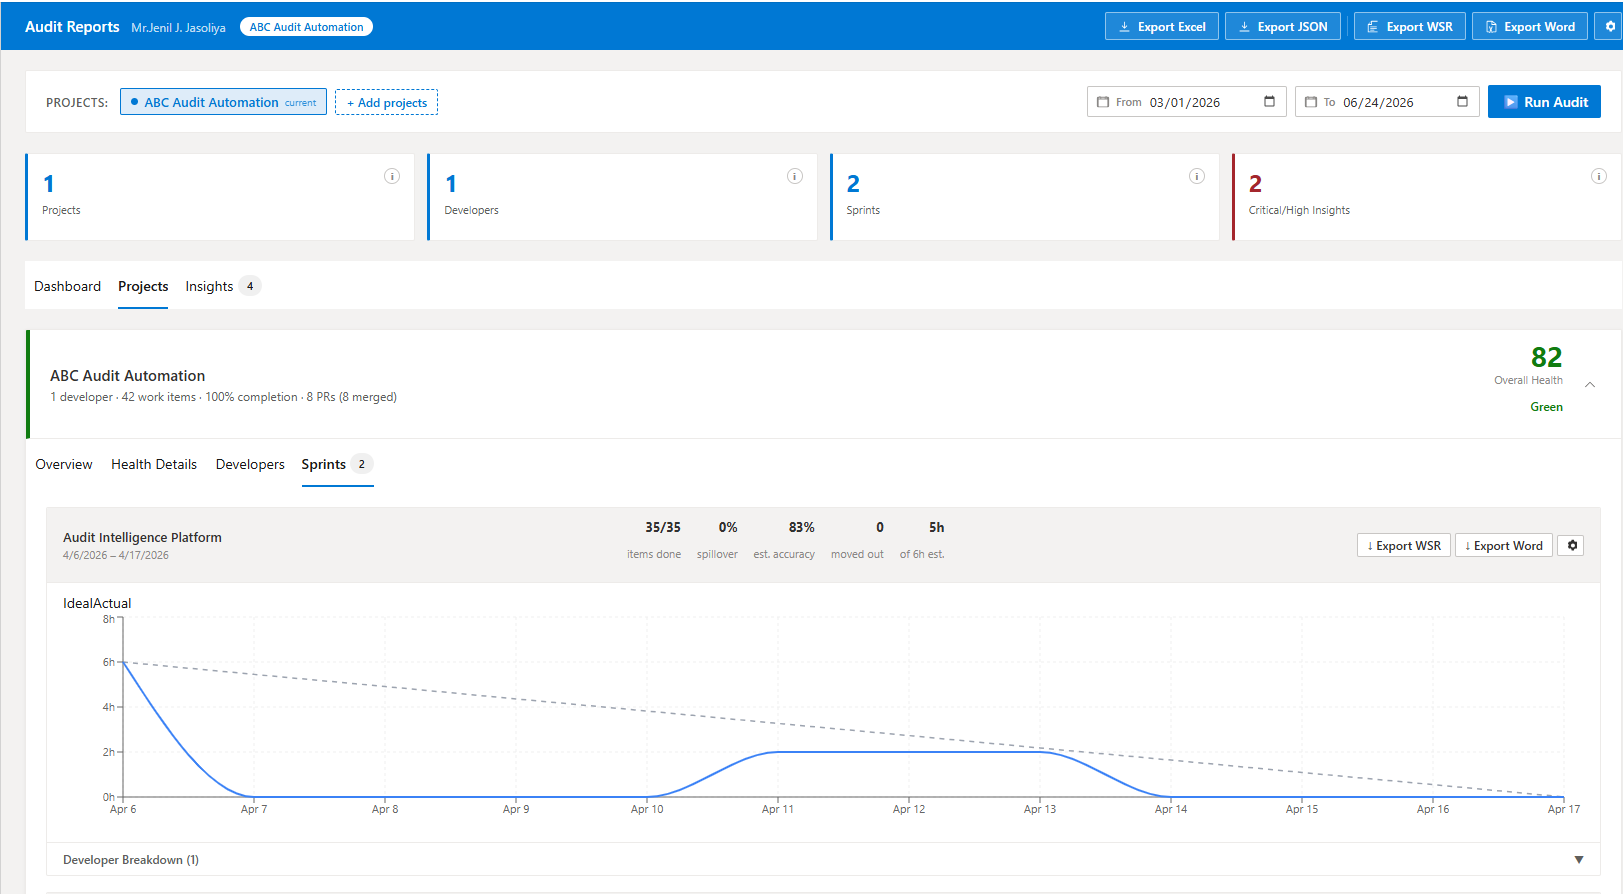This screenshot has height=894, width=1623.
Task: Click sprint date range 4/6/2026 – 4/17/2026
Action: [x=116, y=555]
